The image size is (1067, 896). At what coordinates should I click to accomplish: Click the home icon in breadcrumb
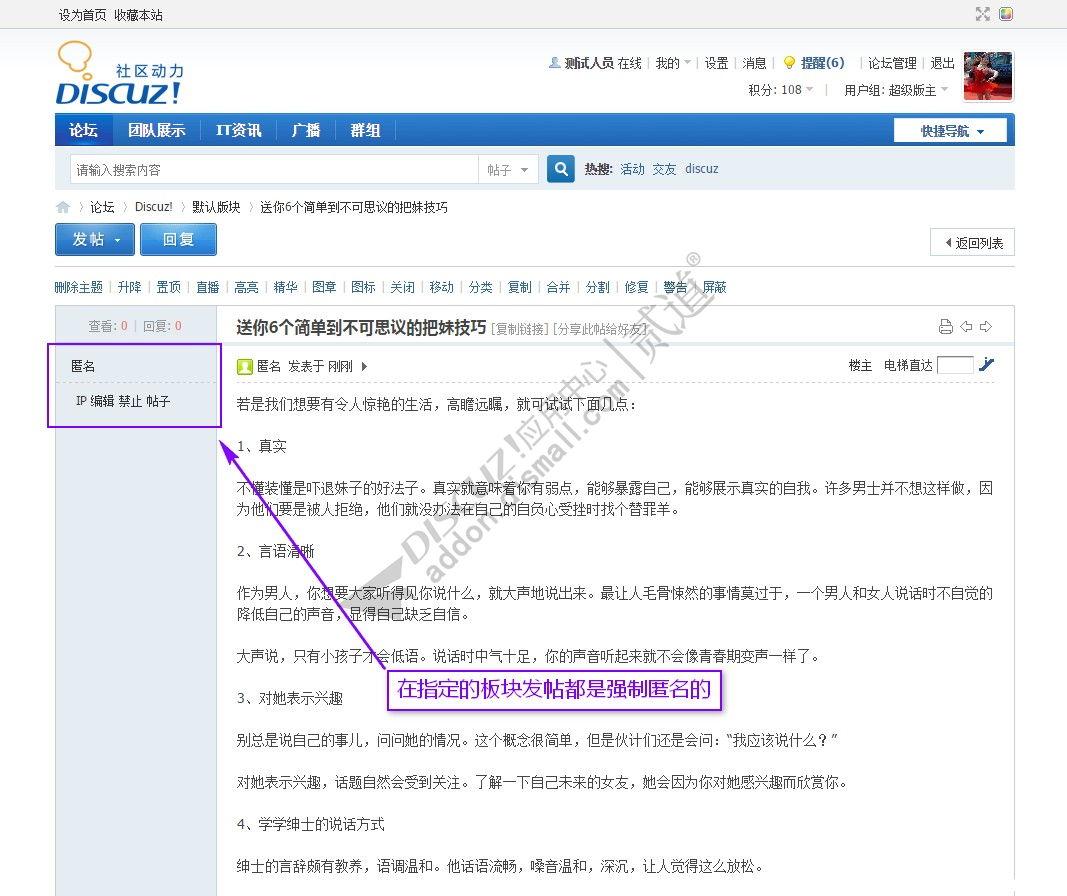point(63,207)
